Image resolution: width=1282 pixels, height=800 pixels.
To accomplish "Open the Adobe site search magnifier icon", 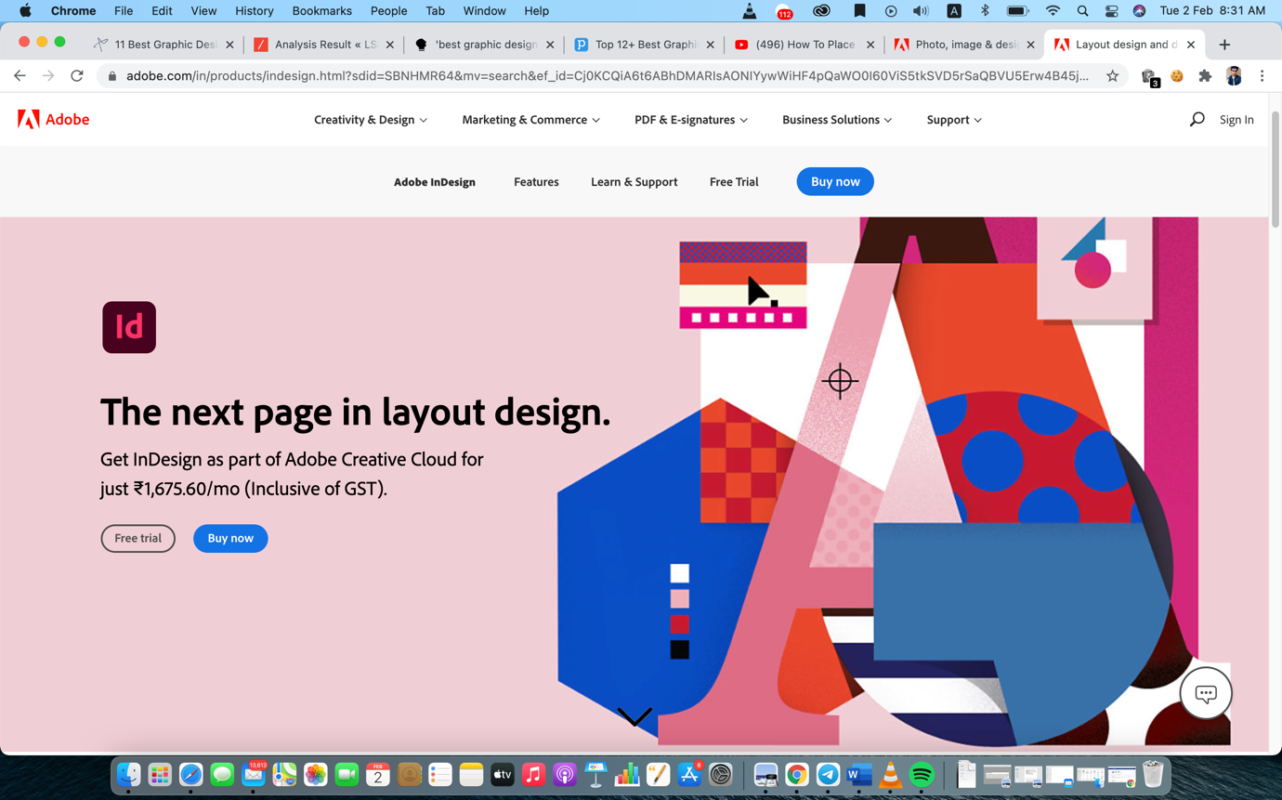I will pyautogui.click(x=1197, y=119).
